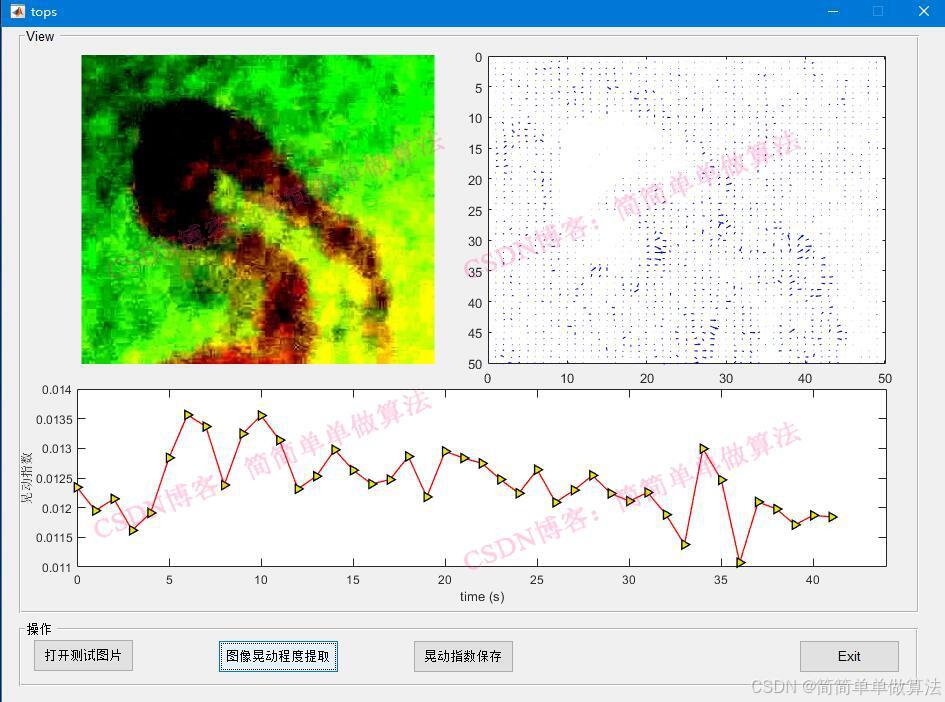Click the 'View' panel title
The height and width of the screenshot is (702, 945).
pos(40,36)
